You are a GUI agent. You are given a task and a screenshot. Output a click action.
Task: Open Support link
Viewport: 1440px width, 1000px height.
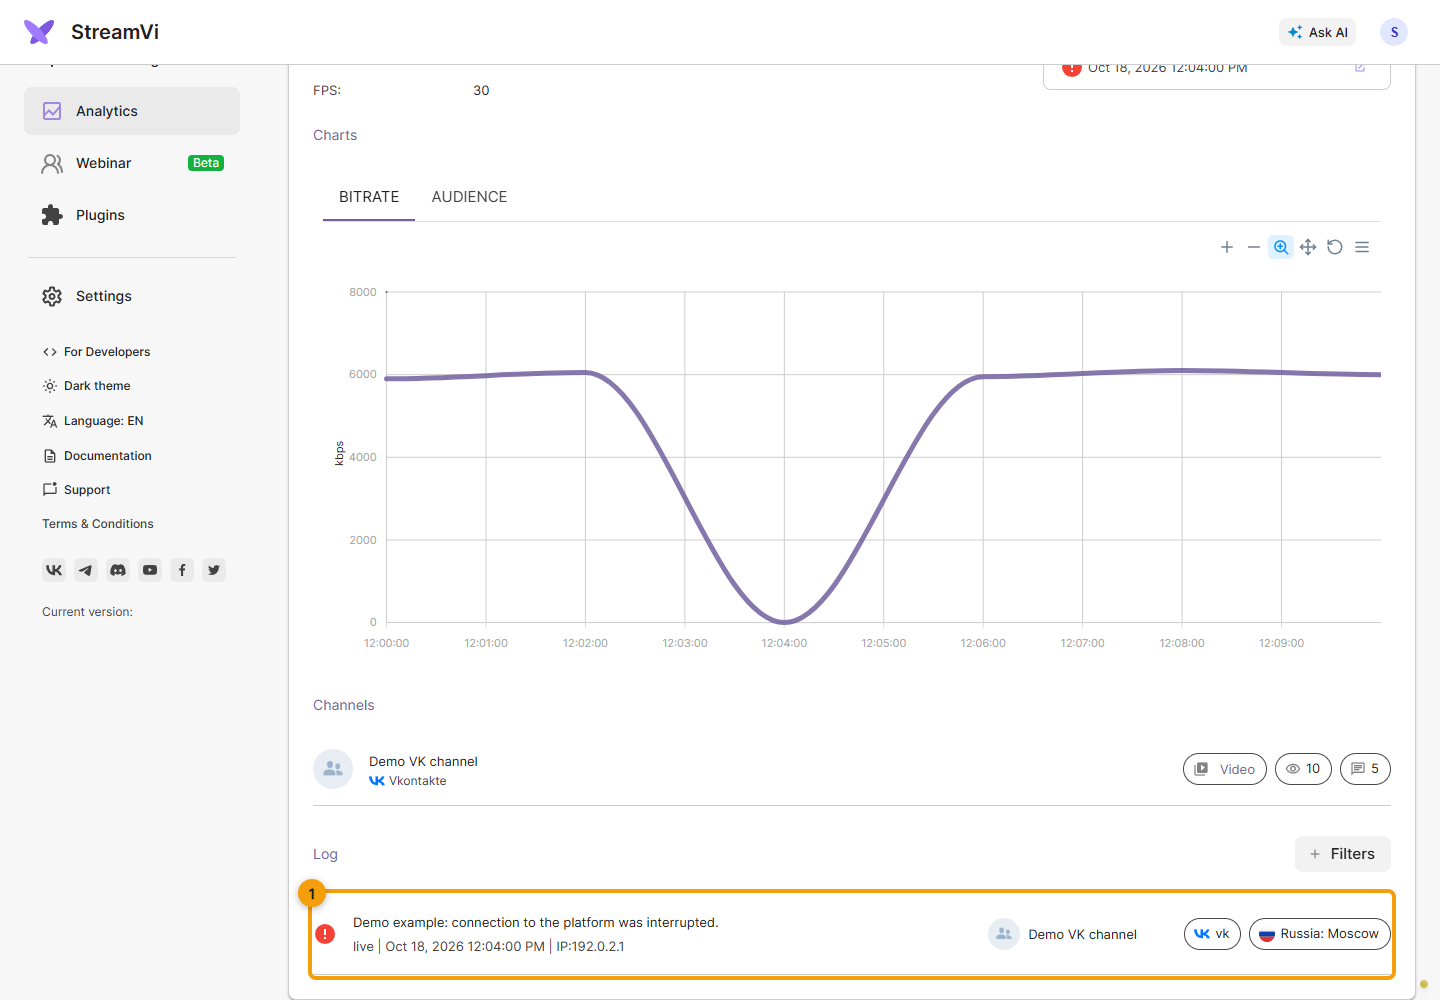(76, 490)
